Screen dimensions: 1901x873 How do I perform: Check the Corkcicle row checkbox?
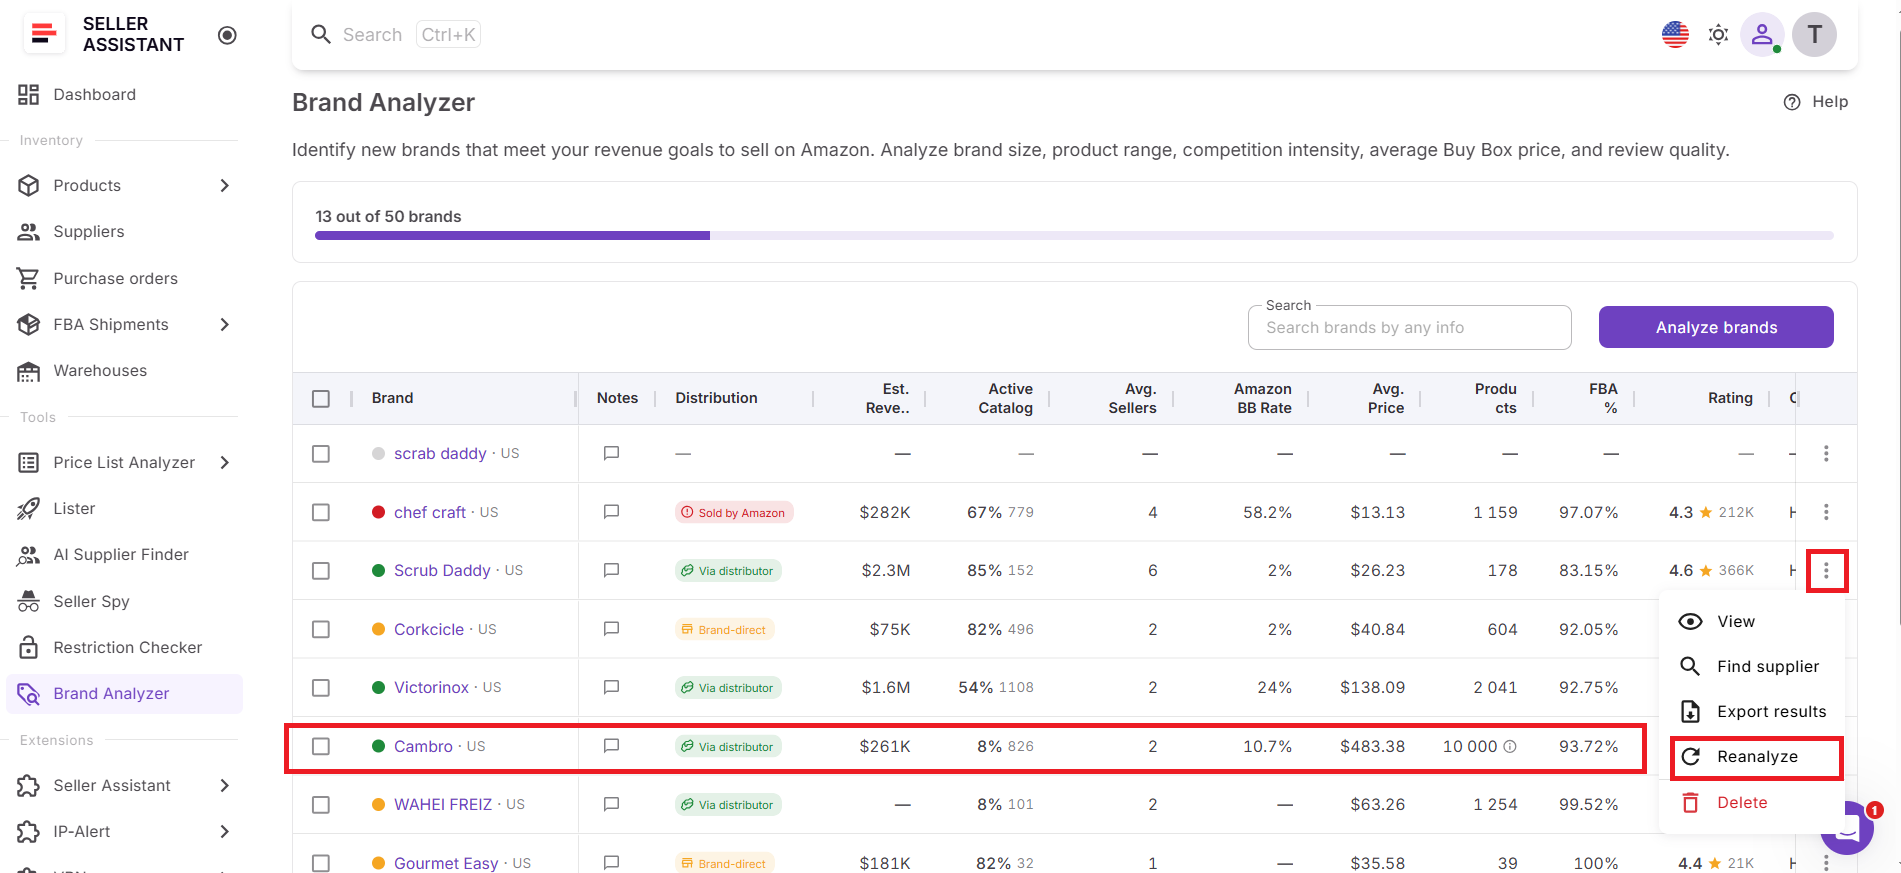(321, 630)
